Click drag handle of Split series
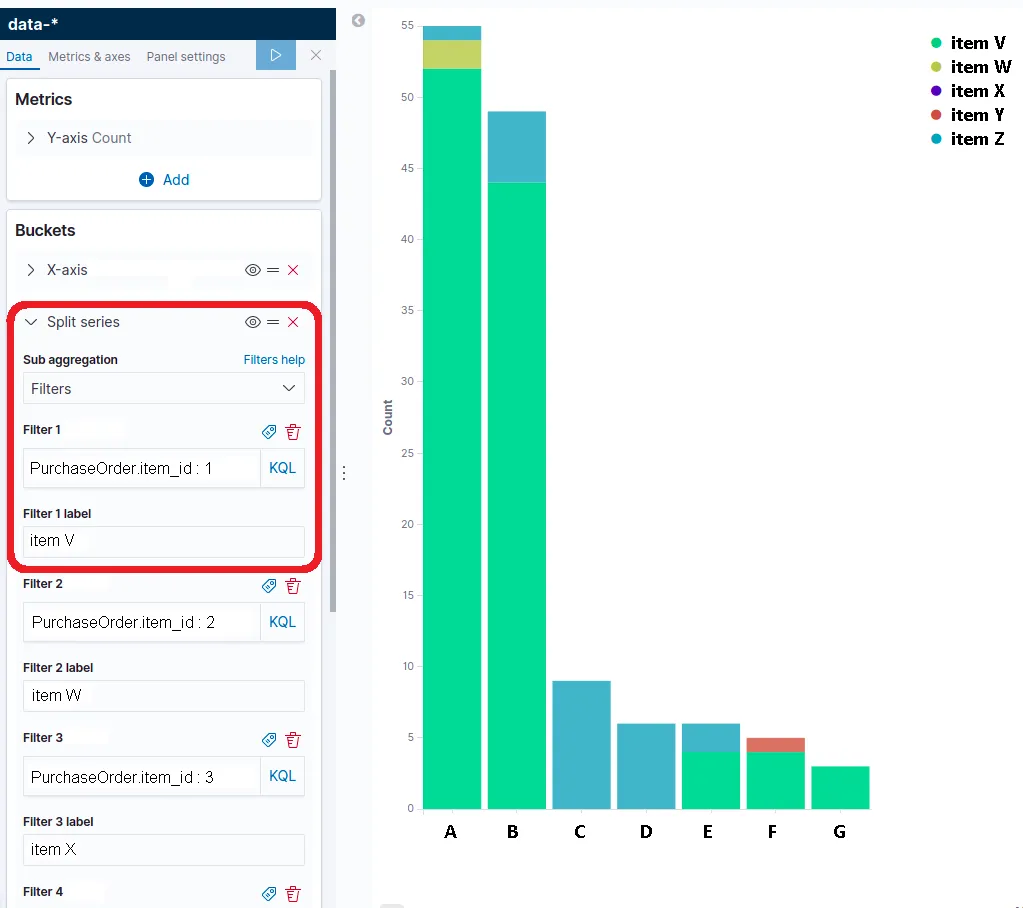Viewport: 1023px width, 908px height. [273, 322]
